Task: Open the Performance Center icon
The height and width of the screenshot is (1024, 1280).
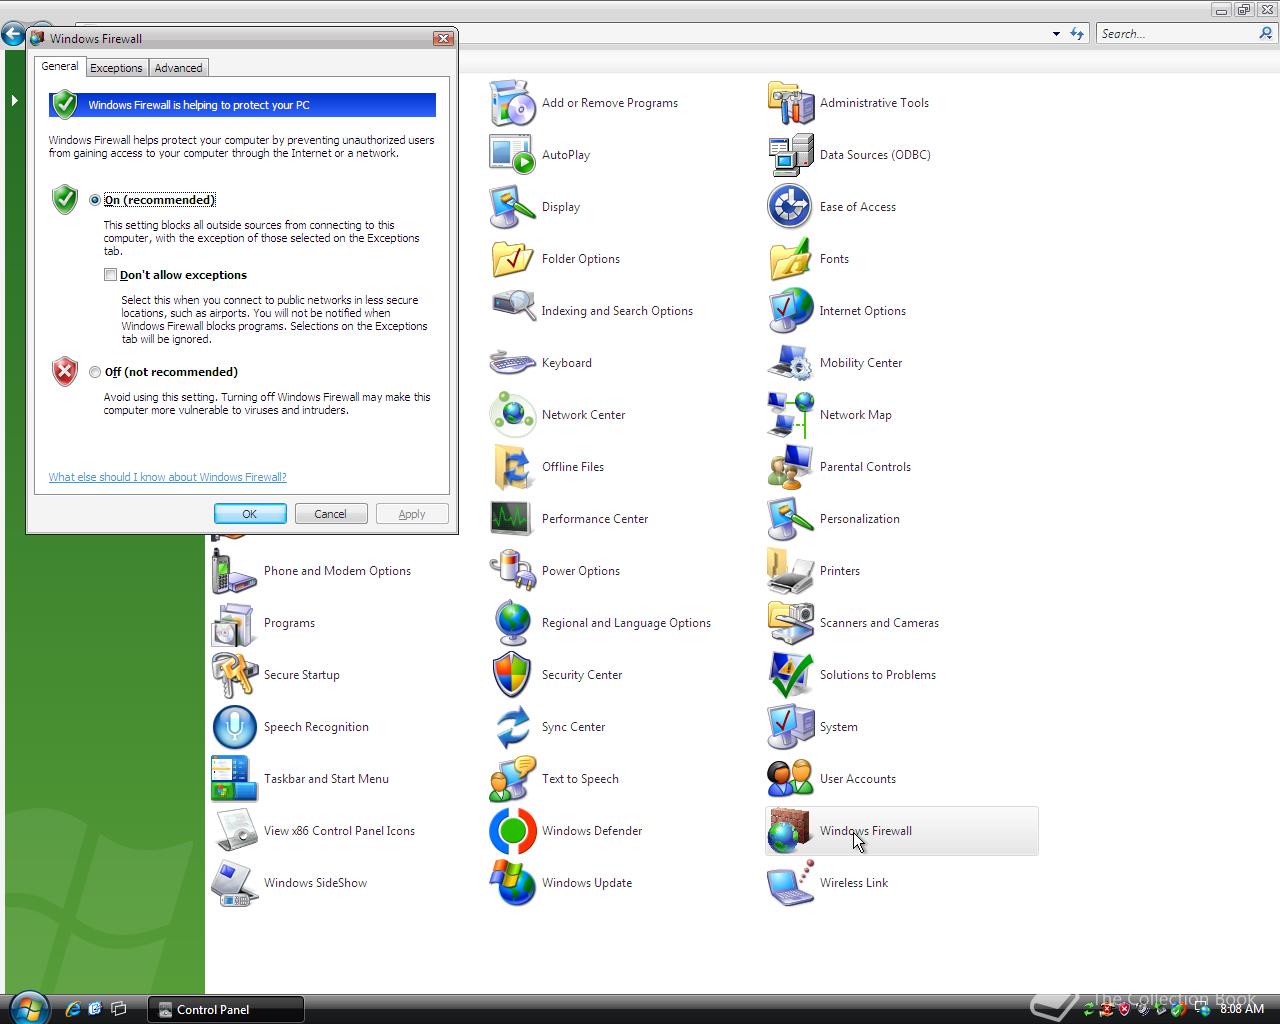Action: point(512,519)
